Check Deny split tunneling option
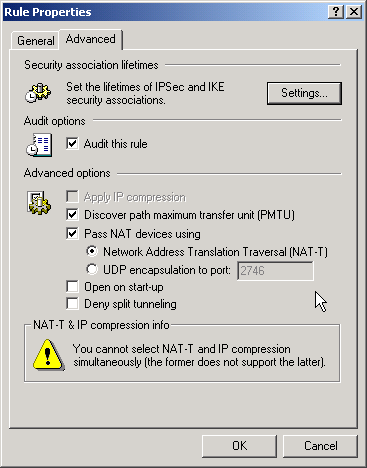The image size is (367, 468). 72,304
